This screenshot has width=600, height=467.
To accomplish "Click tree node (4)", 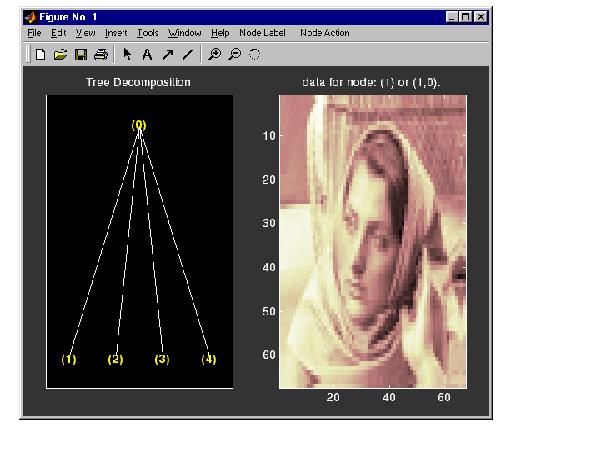I will pos(208,359).
